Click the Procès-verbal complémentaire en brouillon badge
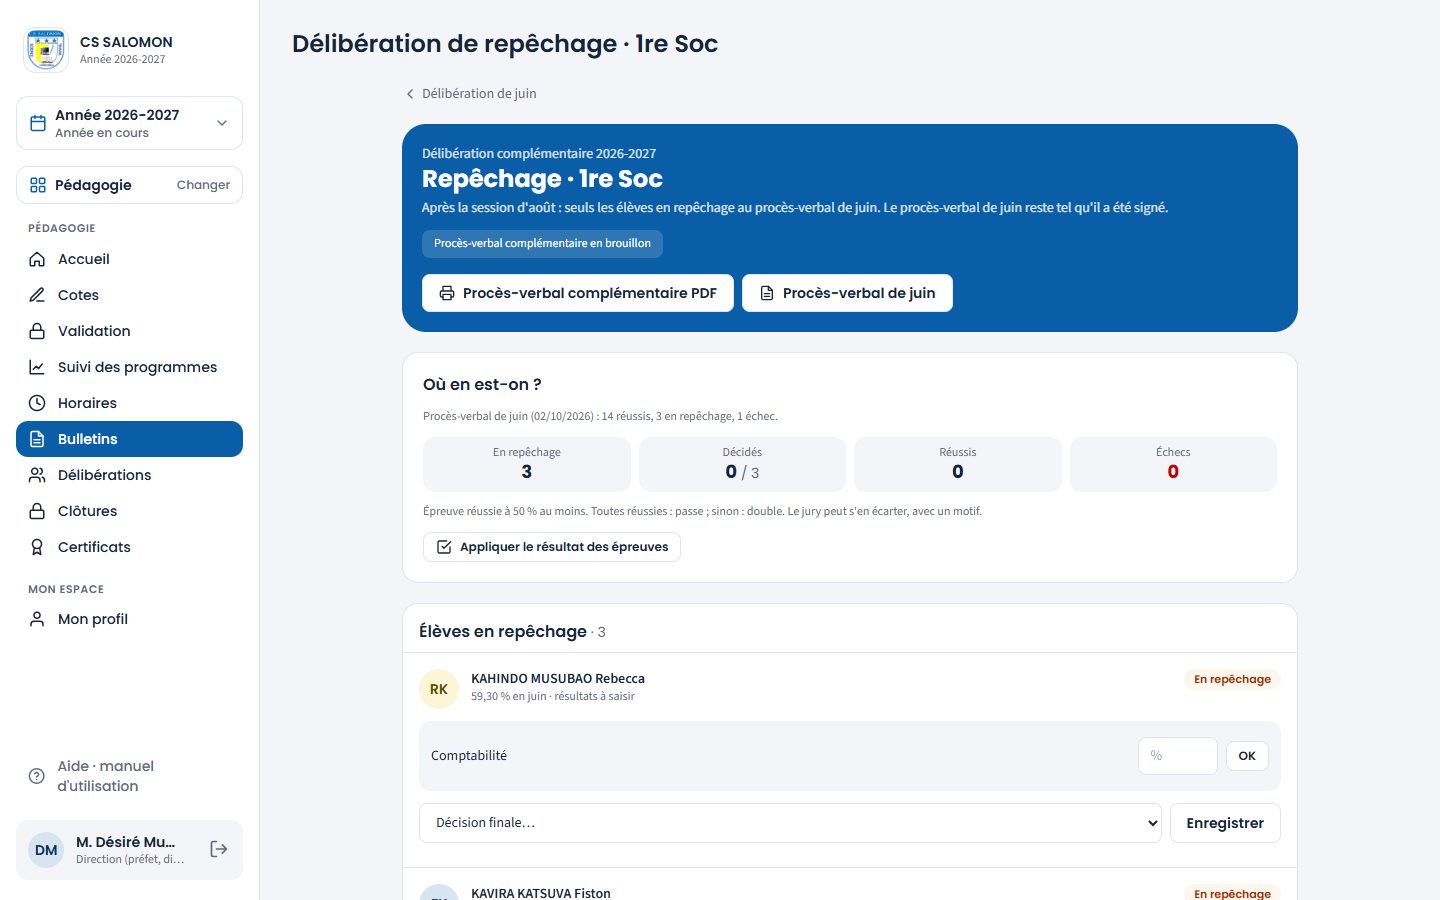The width and height of the screenshot is (1440, 900). coord(542,243)
